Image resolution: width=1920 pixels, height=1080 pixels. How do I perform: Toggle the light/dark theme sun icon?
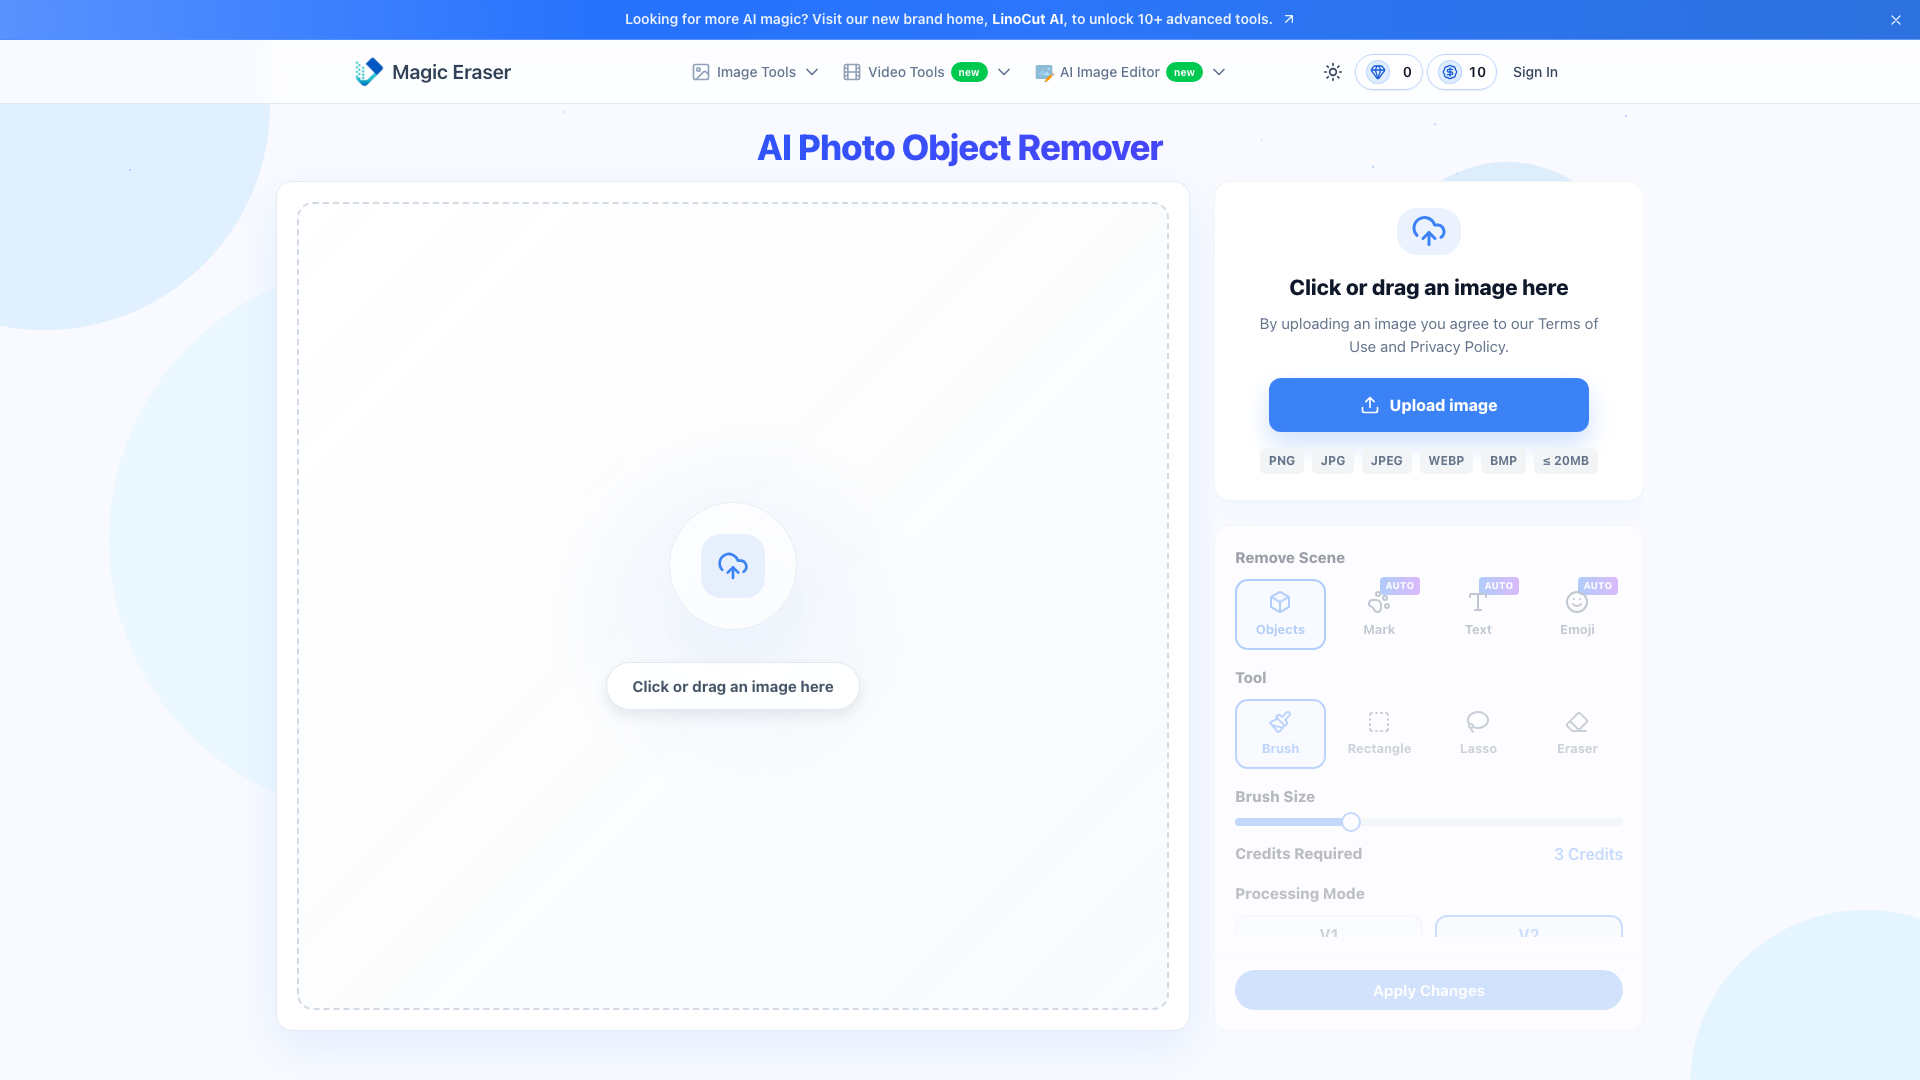(1333, 72)
